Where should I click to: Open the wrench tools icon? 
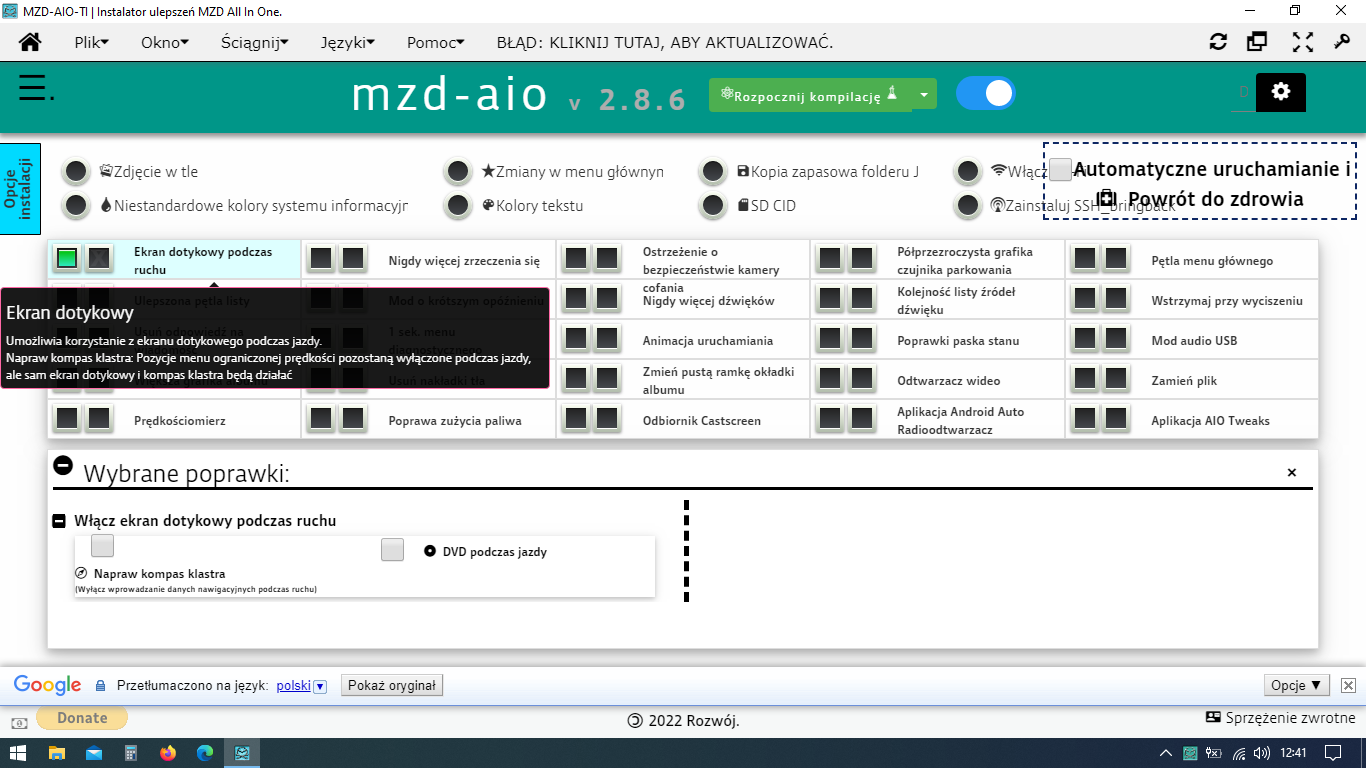coord(1342,42)
